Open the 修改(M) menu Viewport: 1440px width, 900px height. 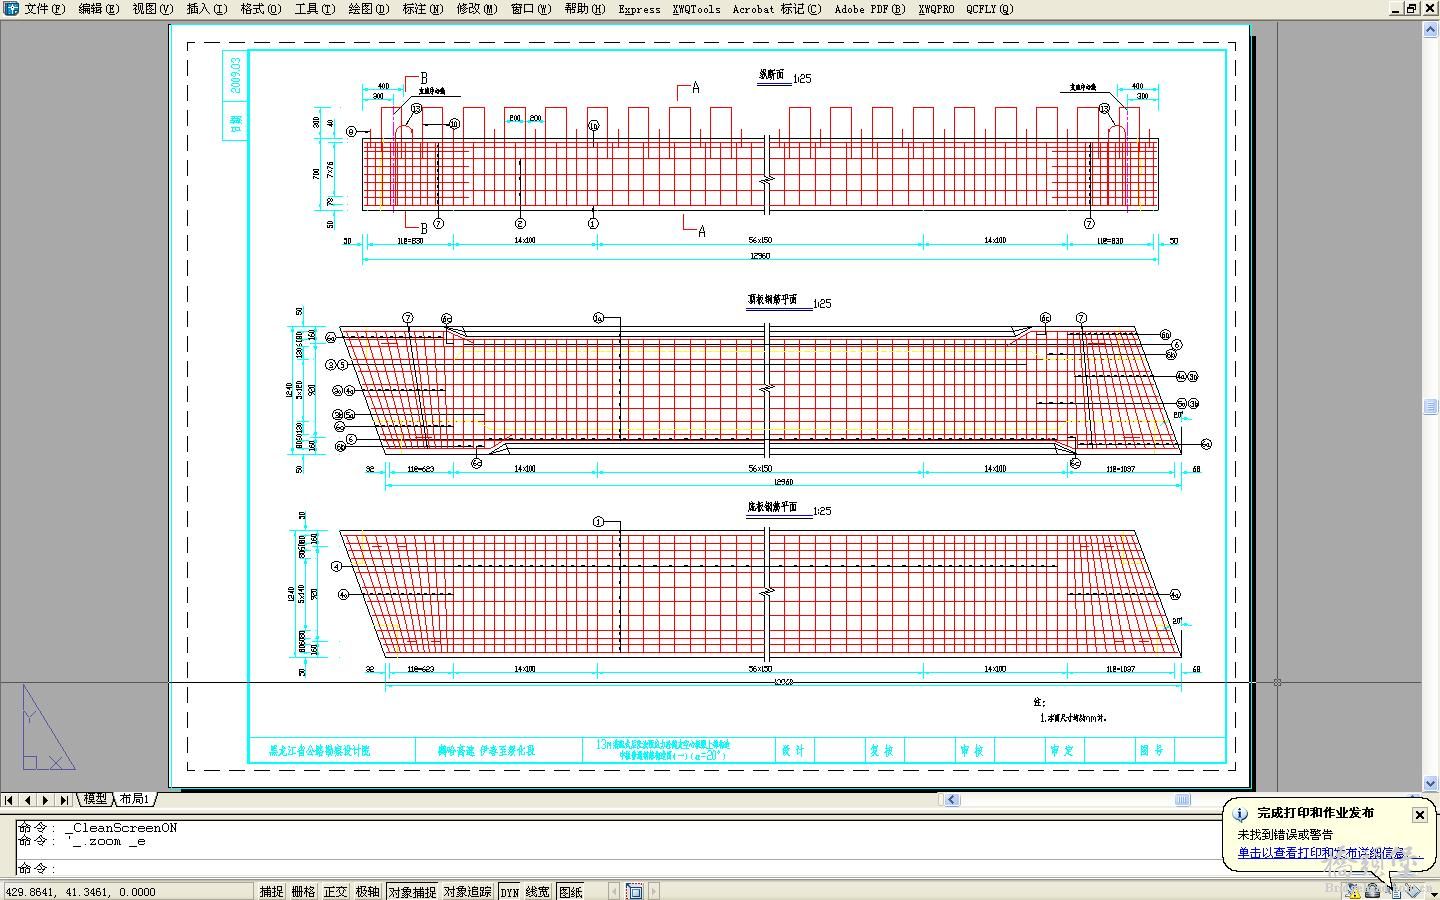point(476,9)
